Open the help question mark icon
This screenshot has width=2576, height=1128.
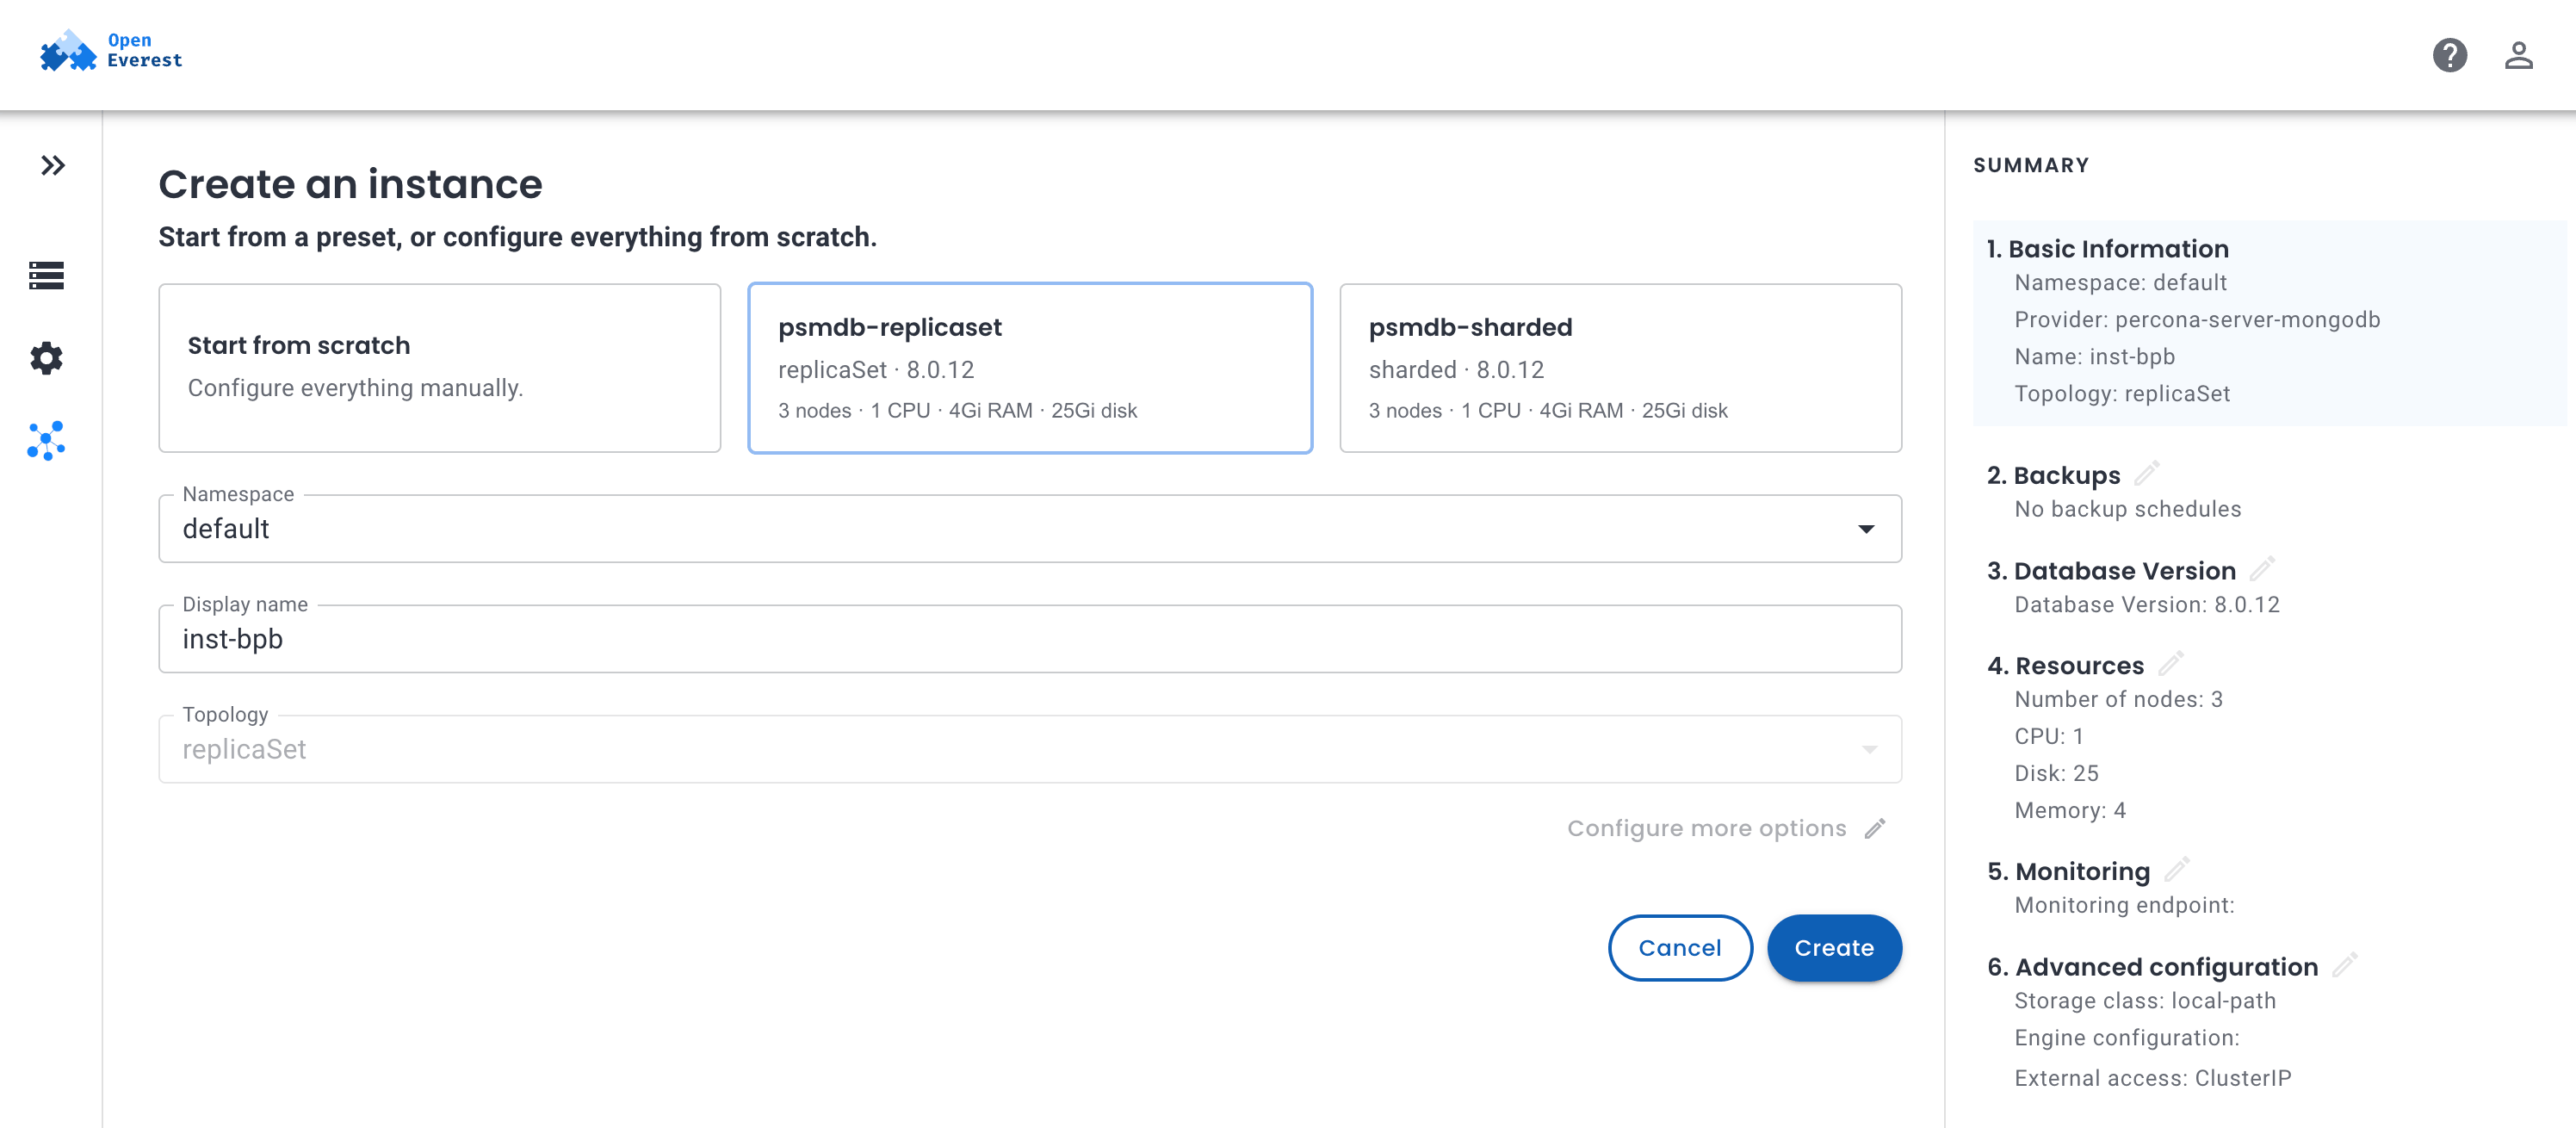(2449, 55)
